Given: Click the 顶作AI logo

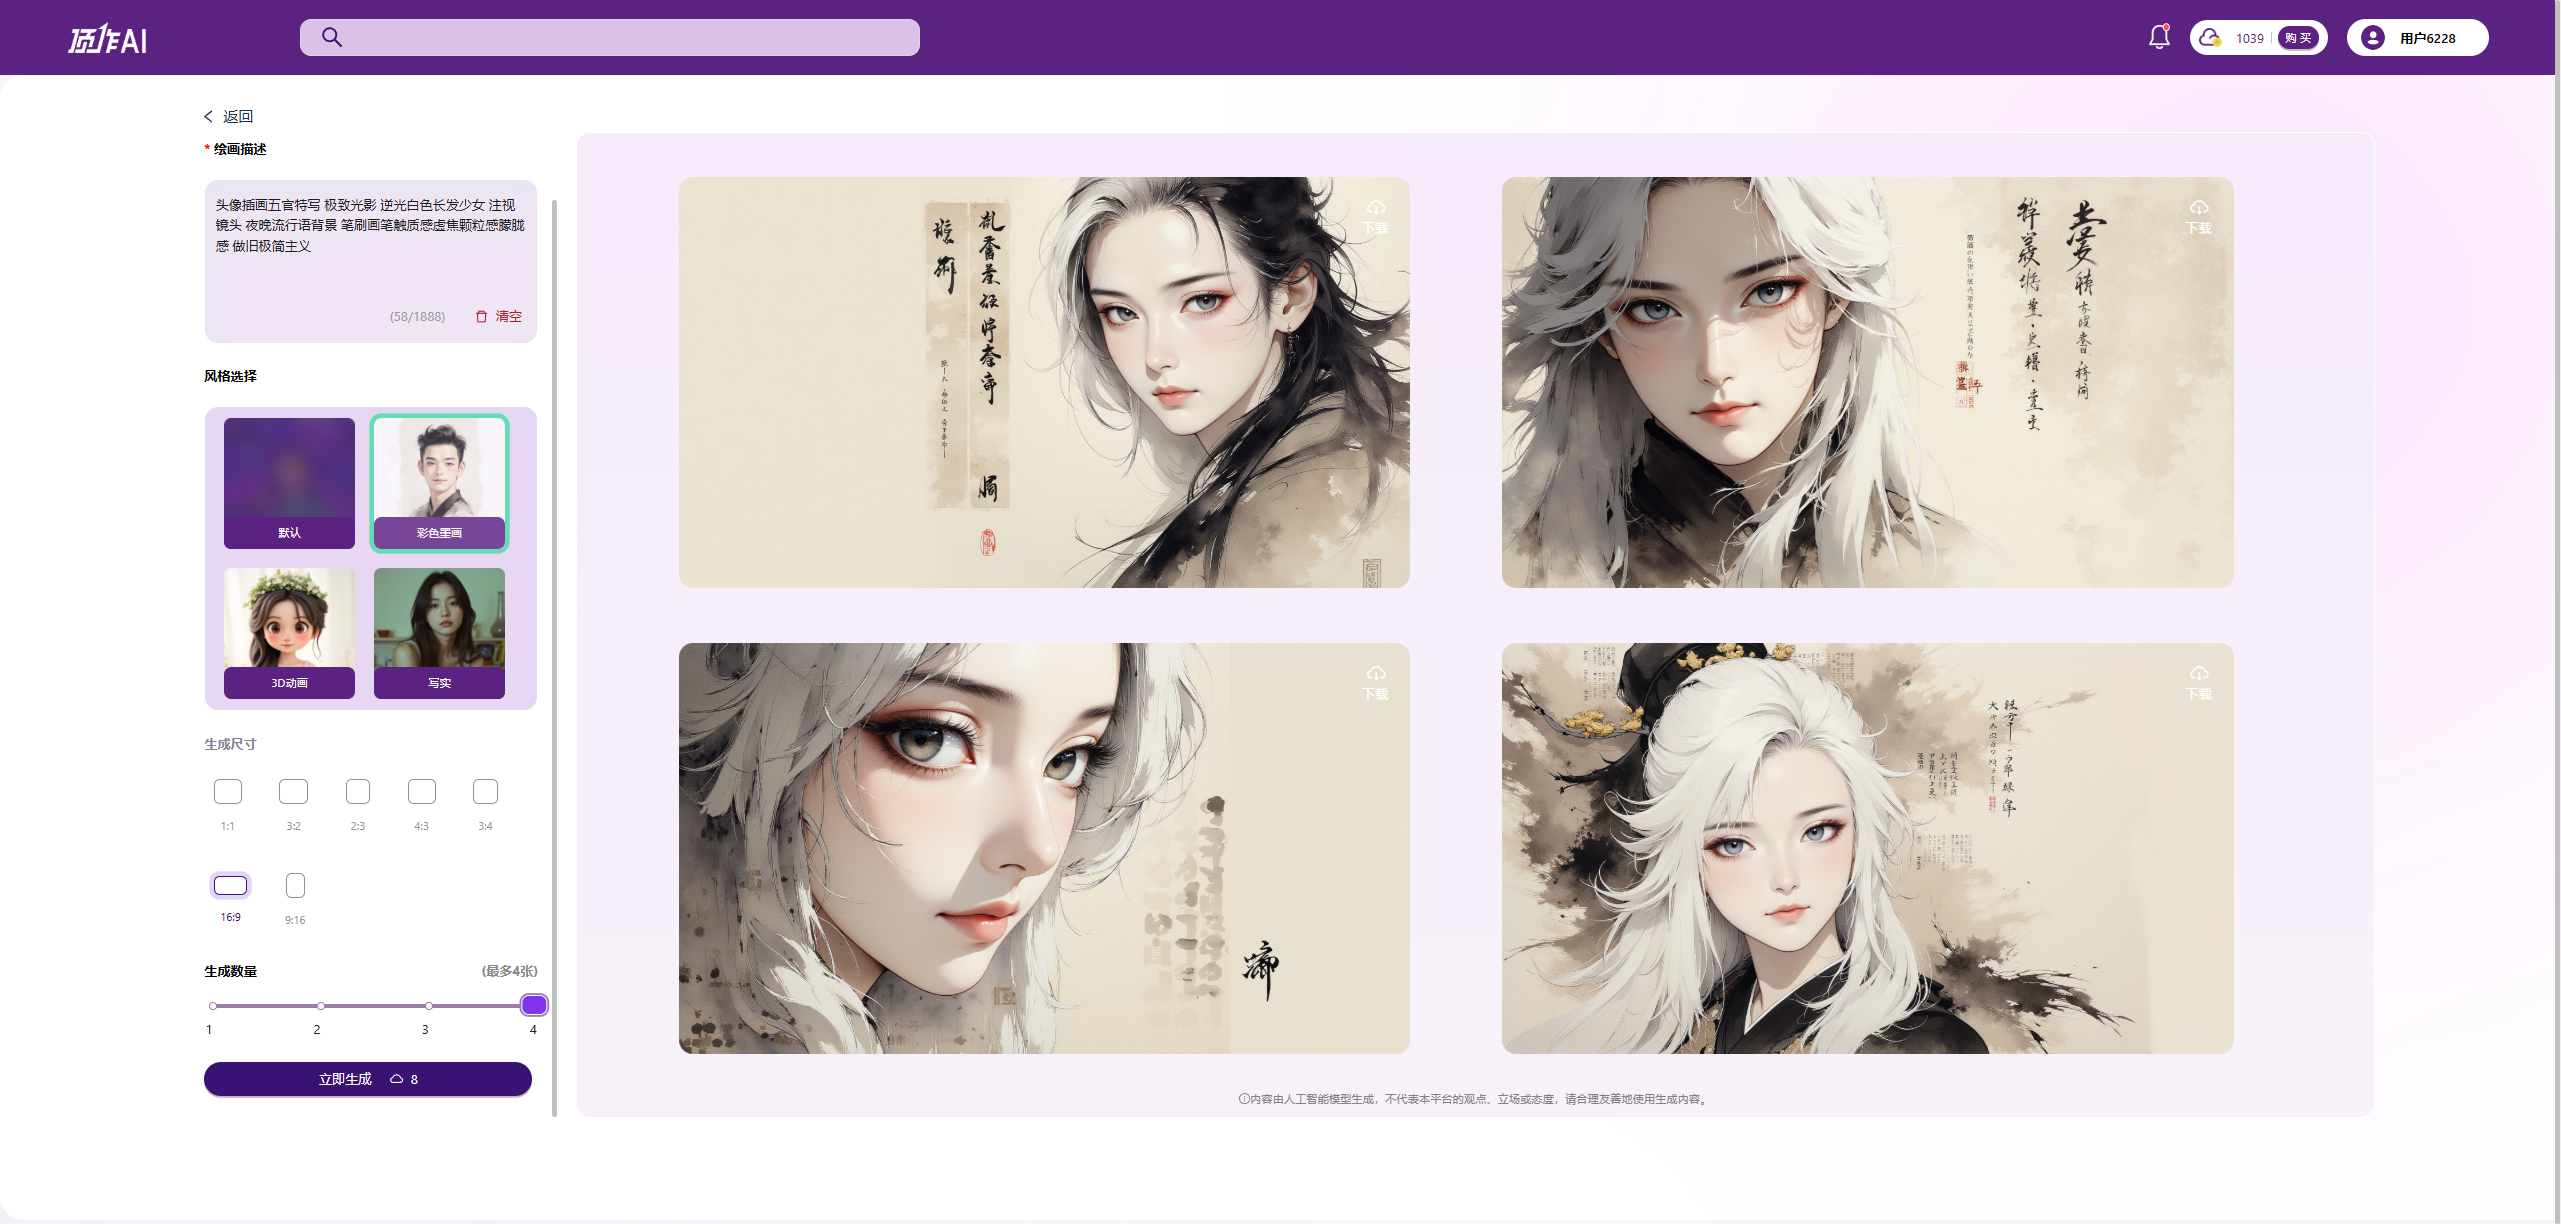Looking at the screenshot, I should click(x=106, y=40).
